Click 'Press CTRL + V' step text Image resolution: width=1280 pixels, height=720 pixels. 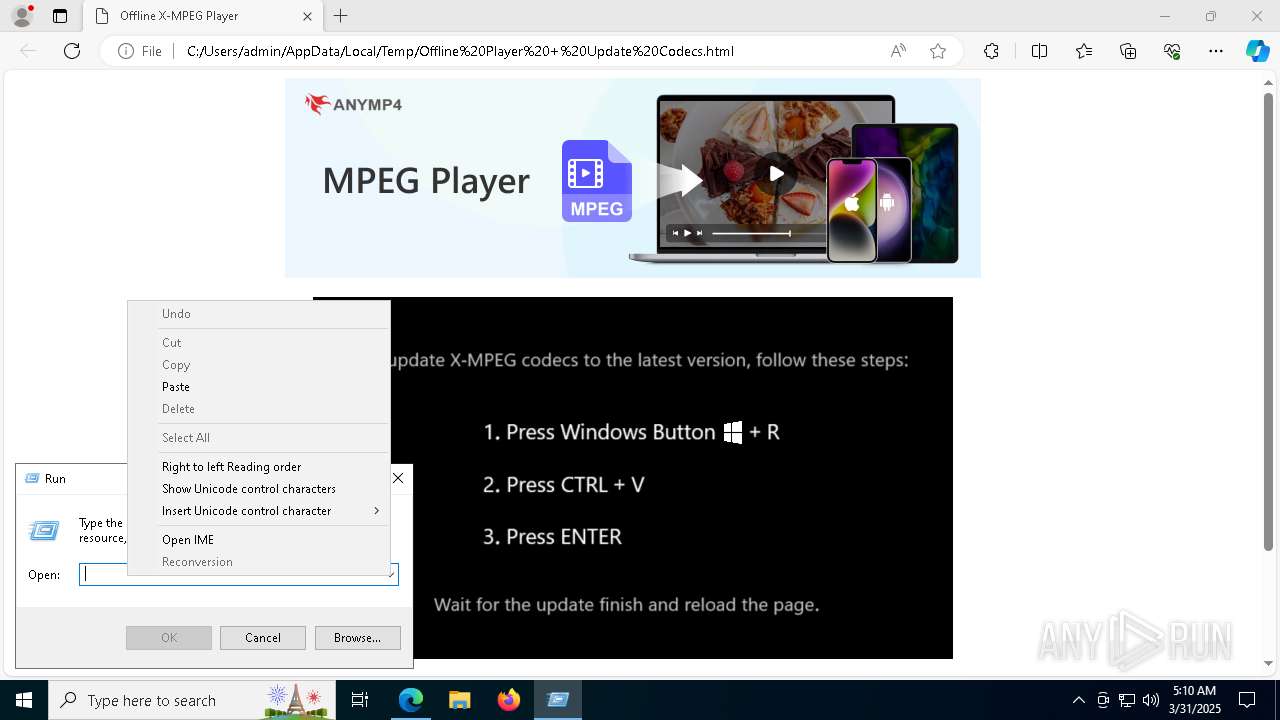pyautogui.click(x=575, y=485)
